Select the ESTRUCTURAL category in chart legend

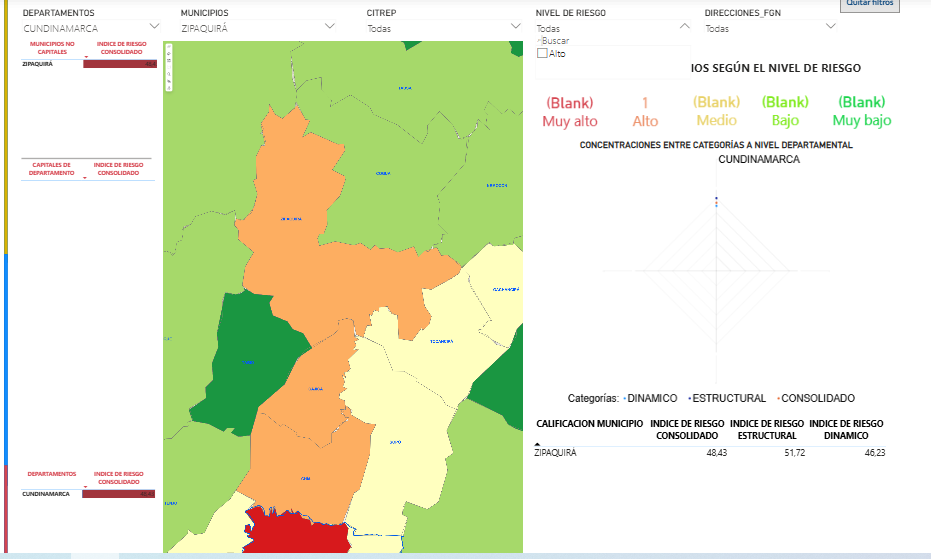tap(728, 398)
